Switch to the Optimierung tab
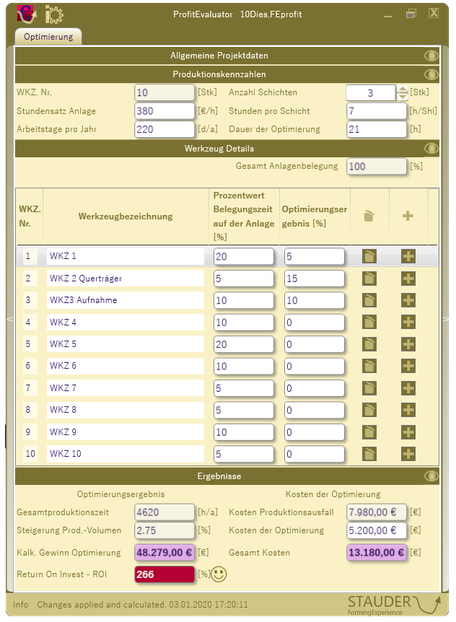Viewport: 456px width, 622px height. [48, 37]
